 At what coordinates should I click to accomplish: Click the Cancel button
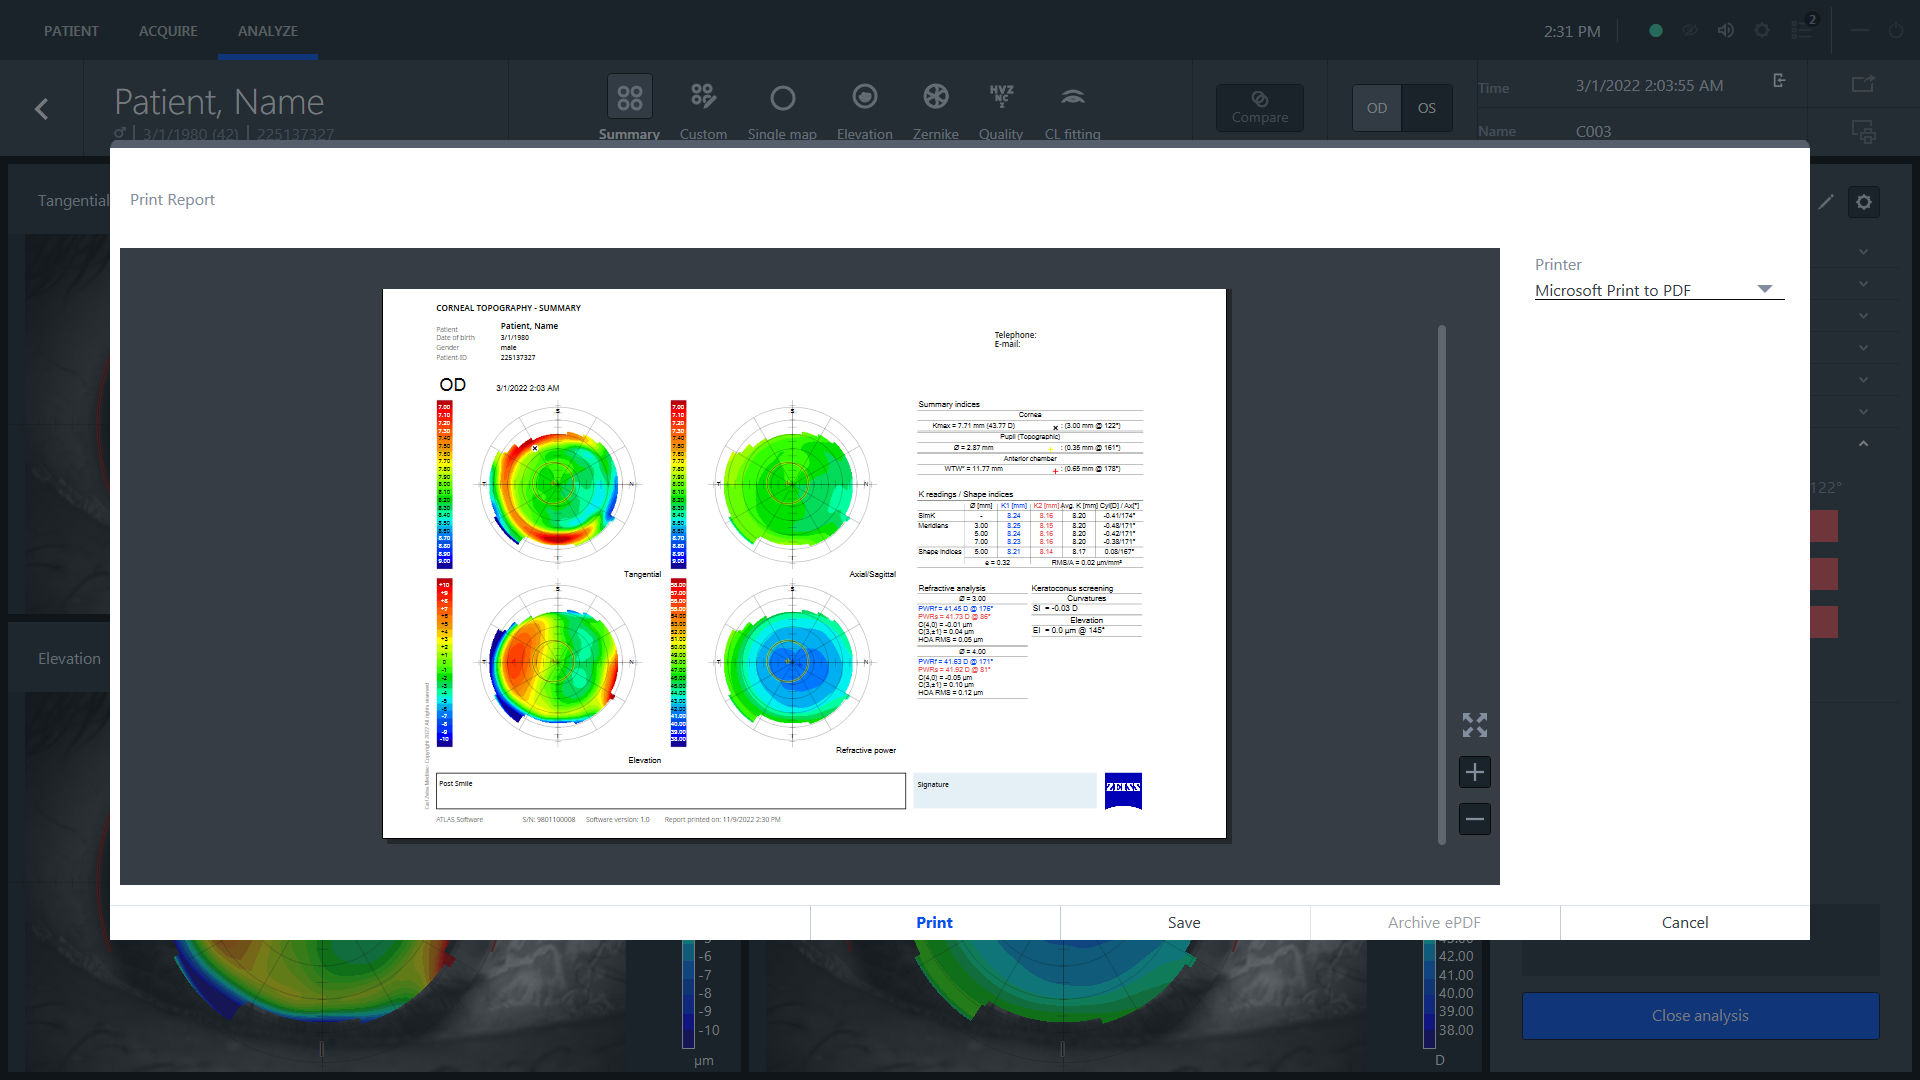click(x=1684, y=922)
